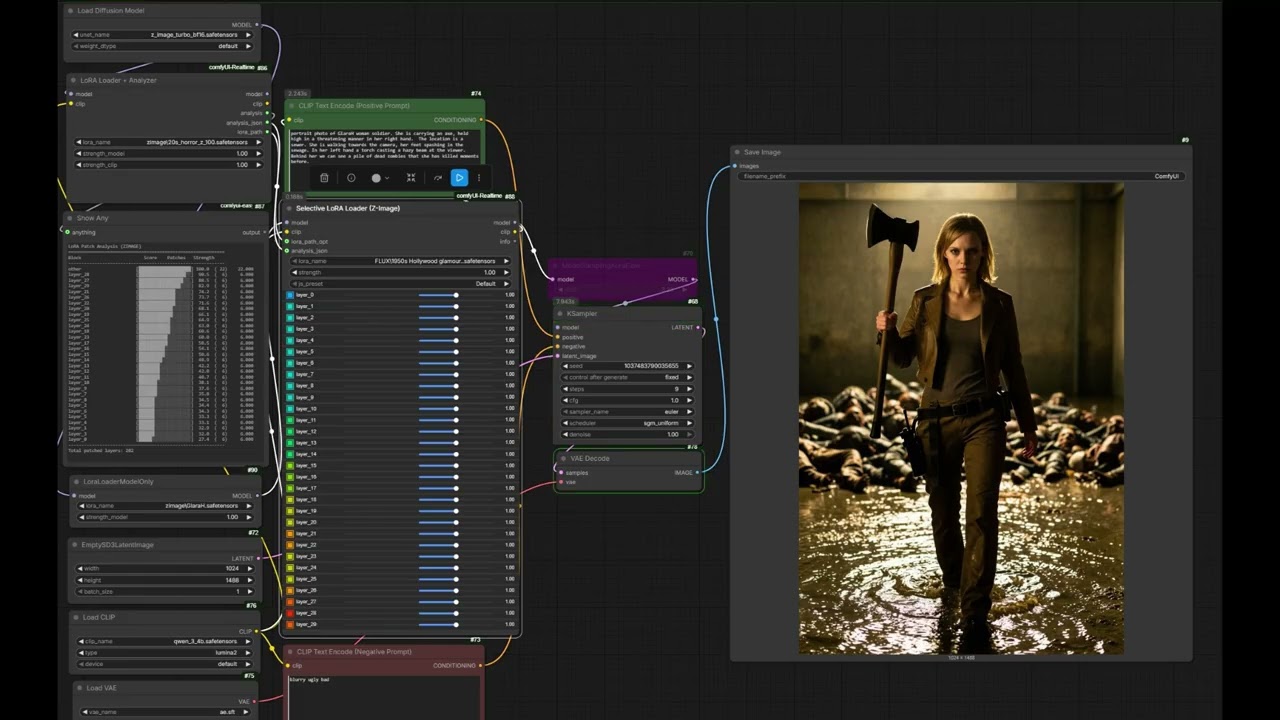Click the info icon in node toolbar
Screen dimensions: 1280x720
coord(351,178)
